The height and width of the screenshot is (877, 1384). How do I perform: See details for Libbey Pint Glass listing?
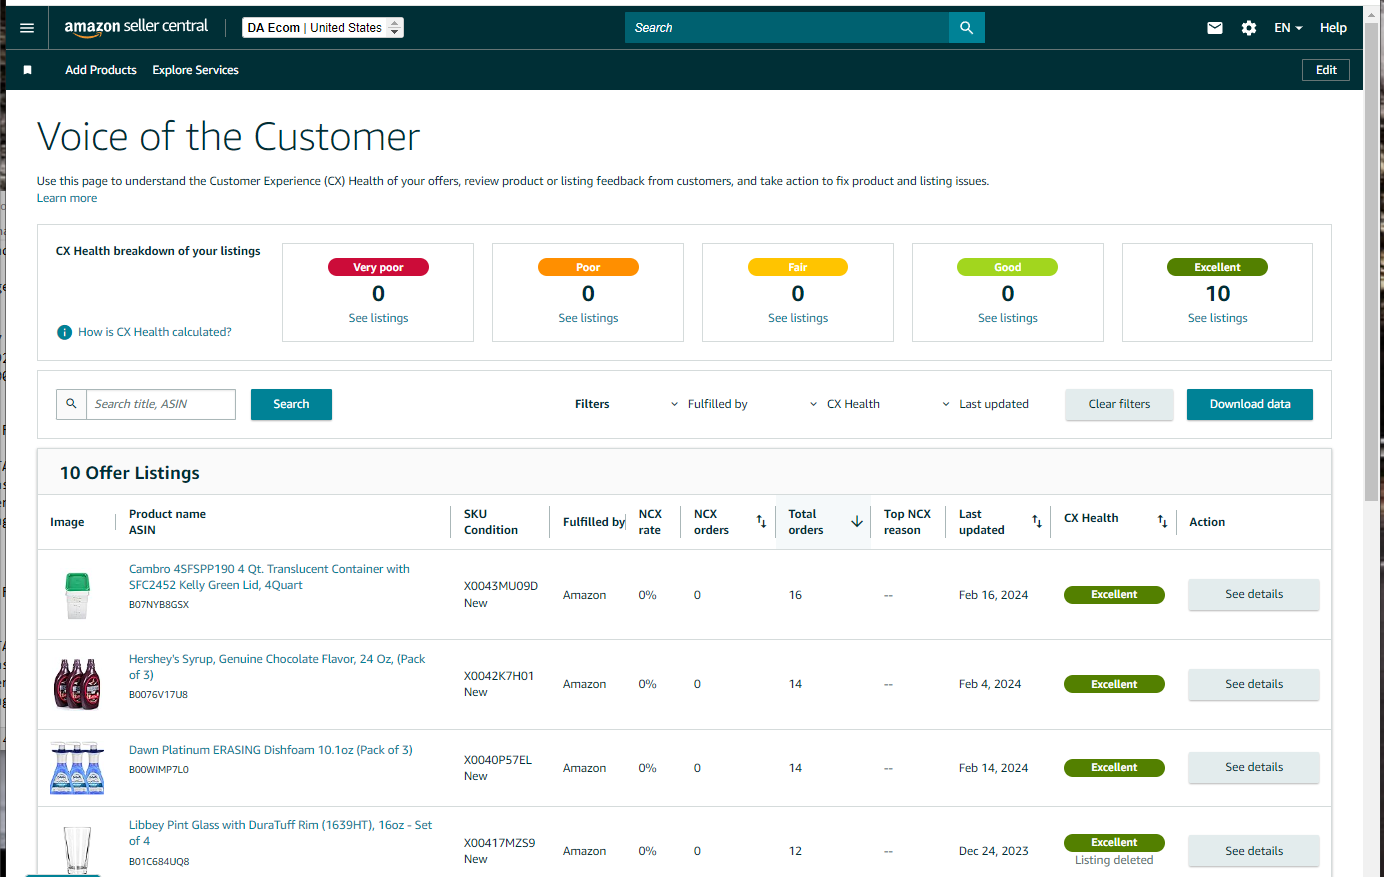(x=1254, y=851)
